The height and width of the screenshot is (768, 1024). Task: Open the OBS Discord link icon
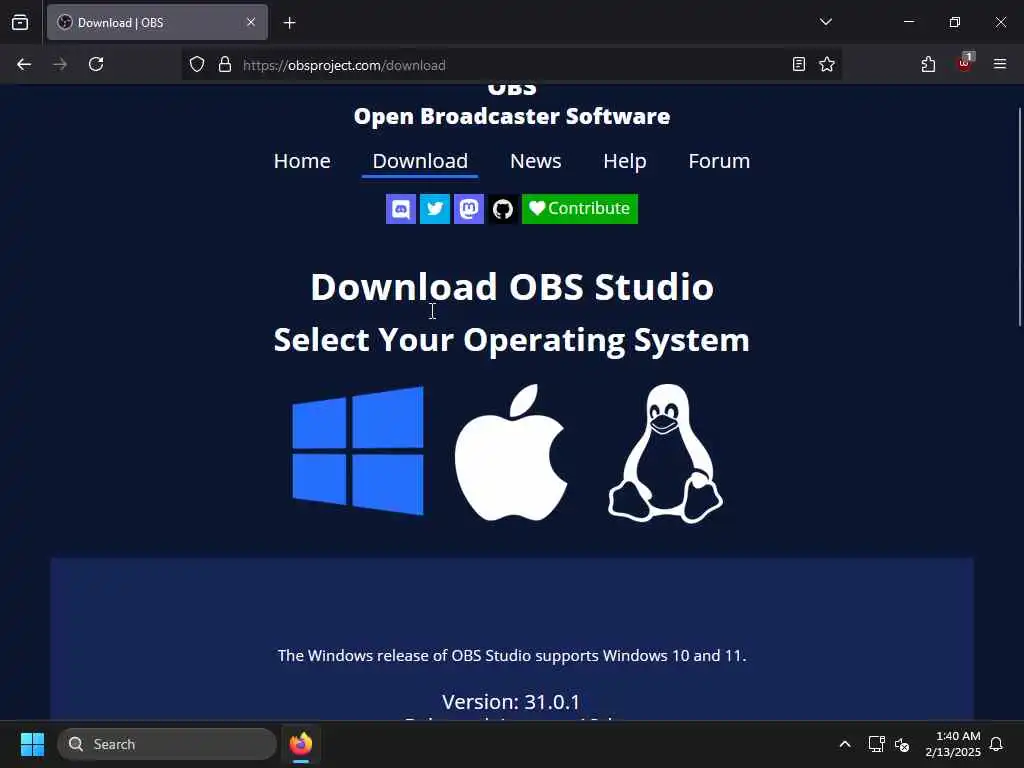[401, 209]
